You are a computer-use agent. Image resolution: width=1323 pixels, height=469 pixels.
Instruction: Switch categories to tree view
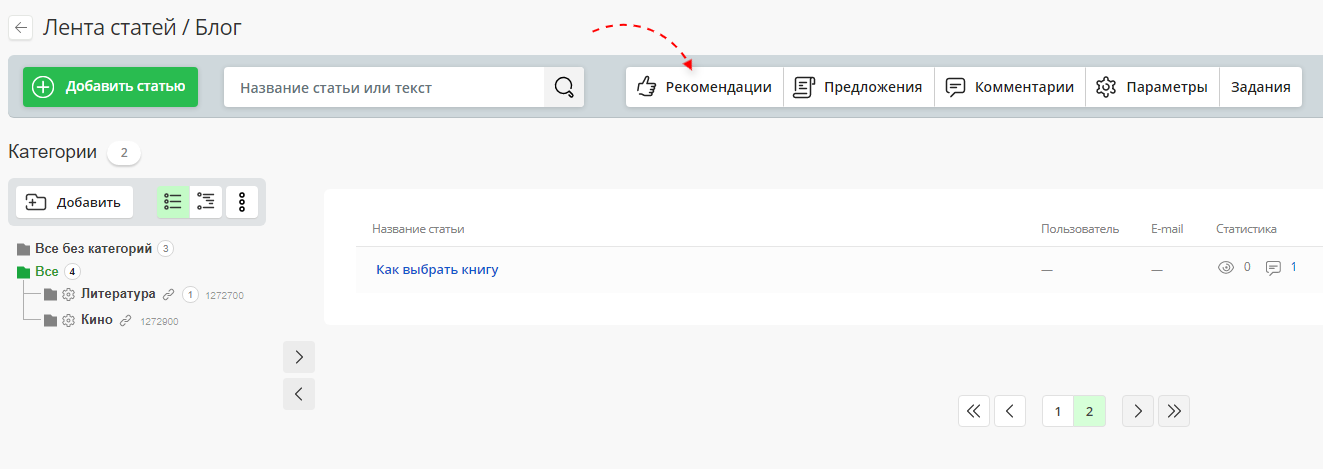(x=207, y=202)
